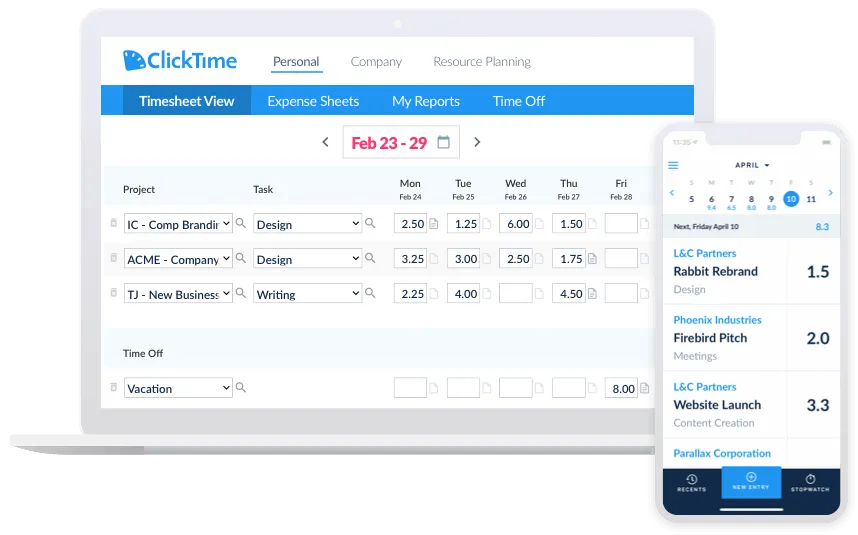The height and width of the screenshot is (535, 858).
Task: Tap New Entry button on phone
Action: (751, 482)
